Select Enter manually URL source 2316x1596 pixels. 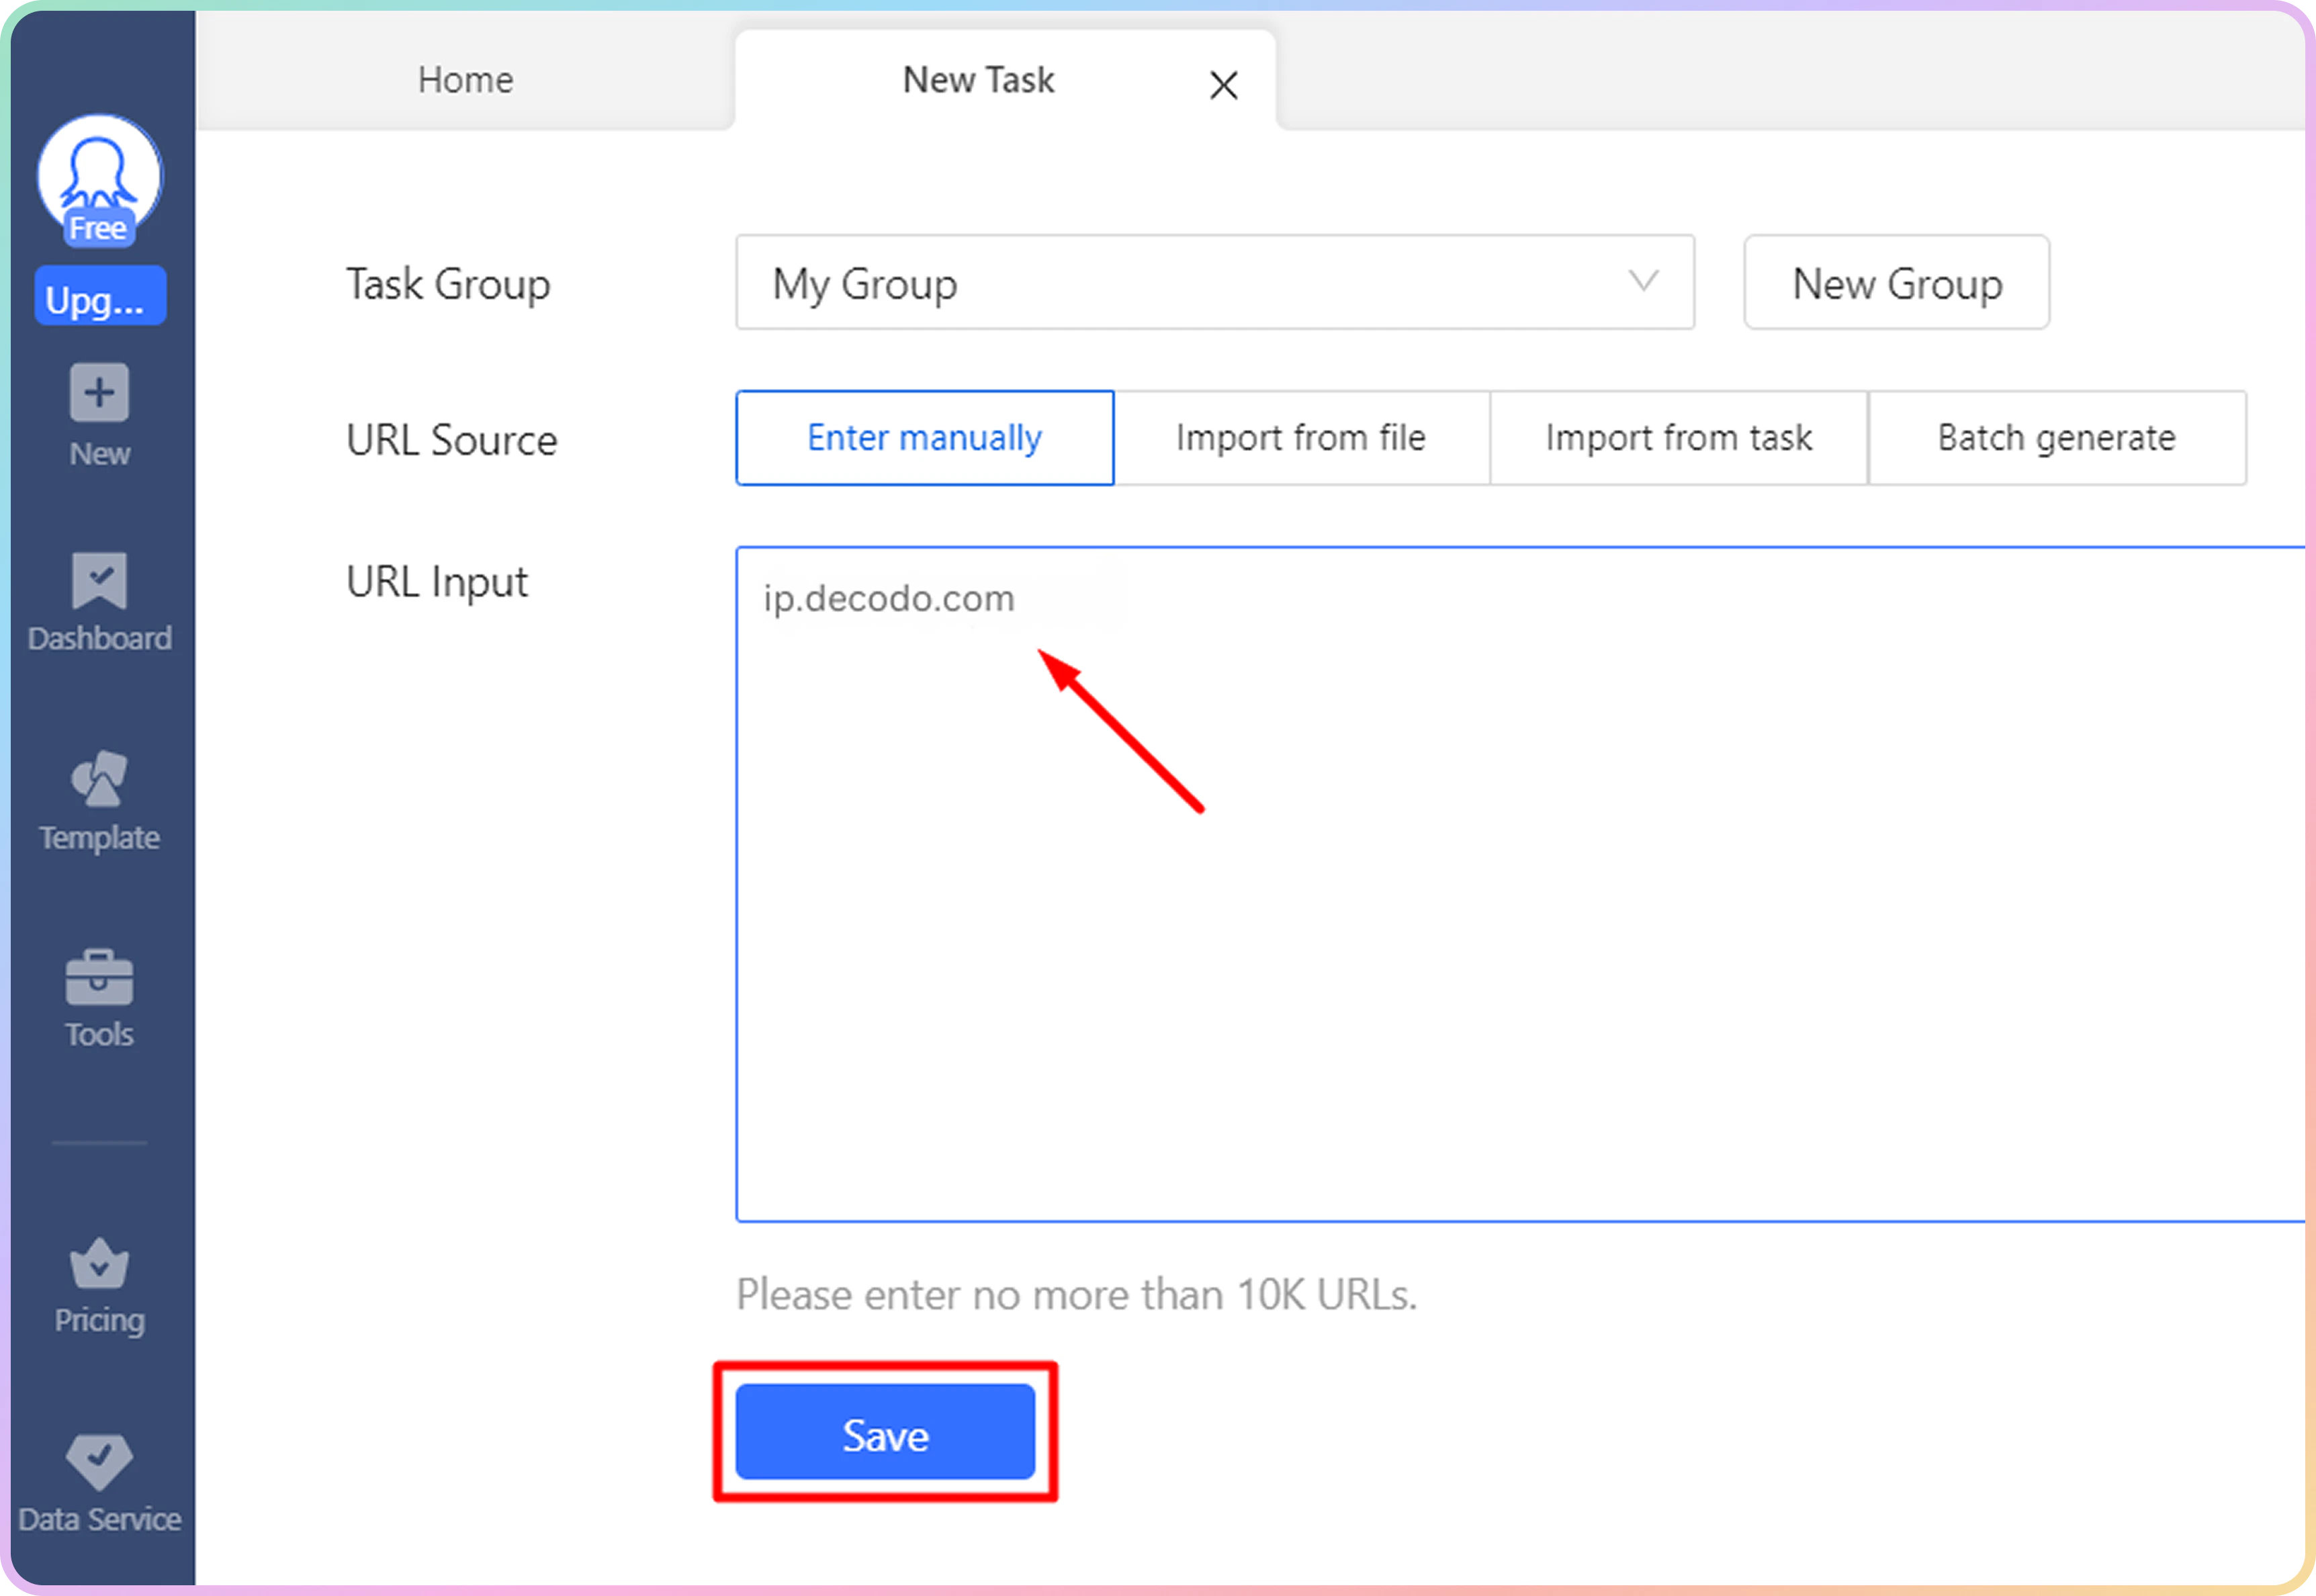point(924,438)
